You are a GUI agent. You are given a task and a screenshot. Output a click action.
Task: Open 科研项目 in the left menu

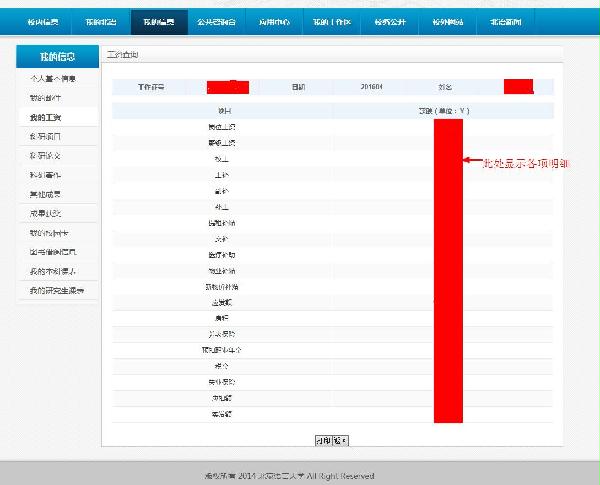(x=46, y=136)
